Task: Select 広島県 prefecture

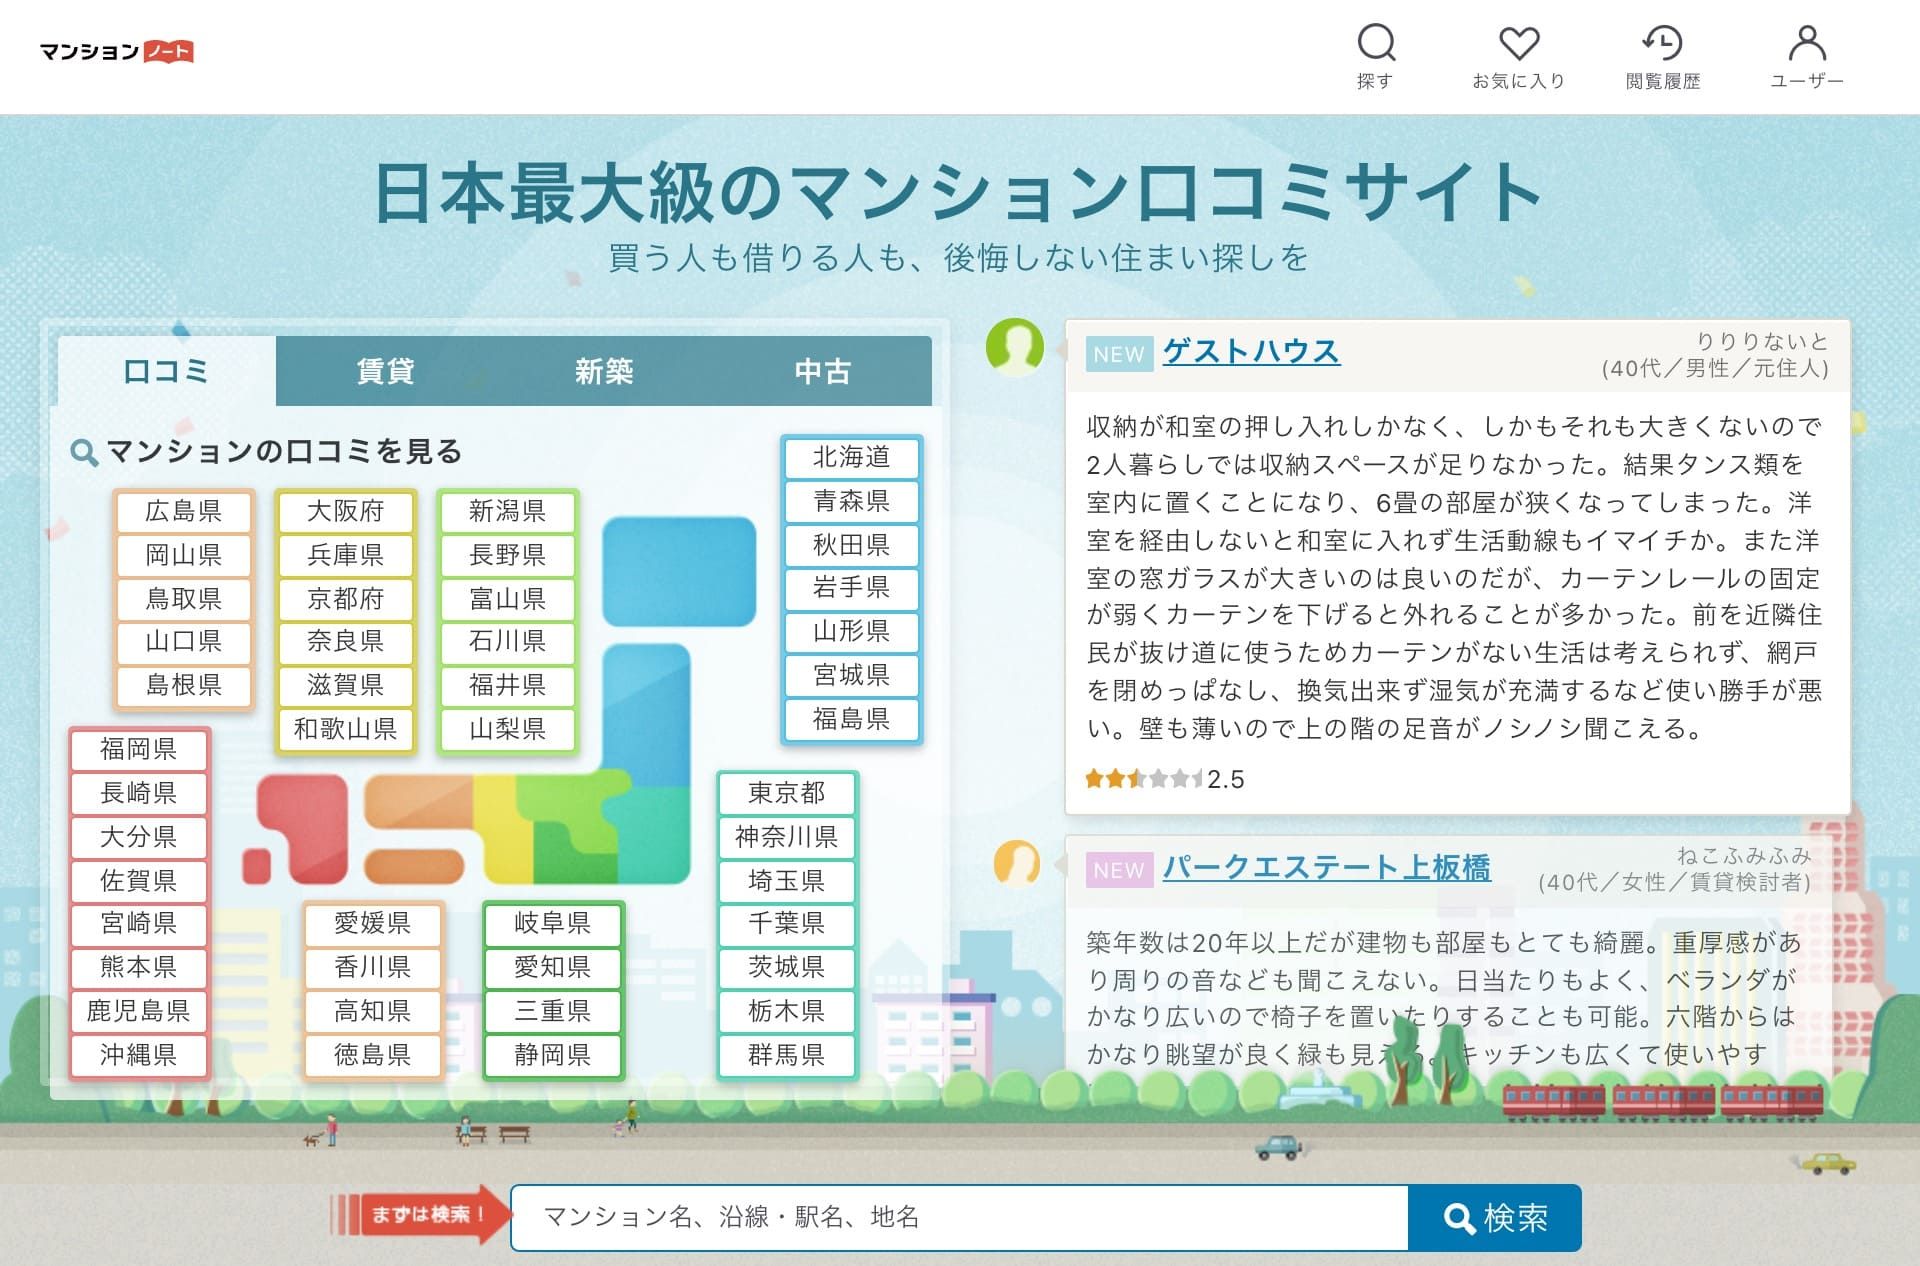Action: [183, 511]
